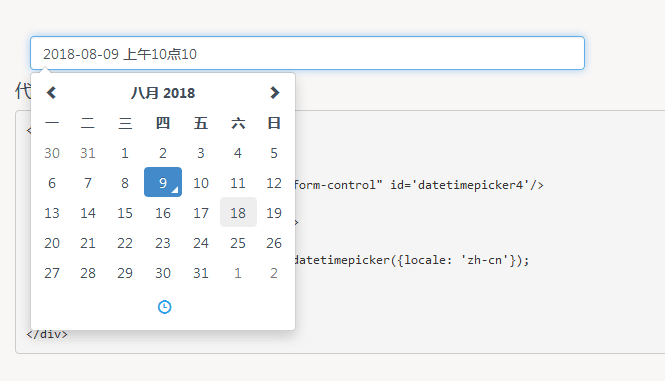Focus the date input showing 2018-08-09
Screen dimensions: 665x381
(x=307, y=53)
